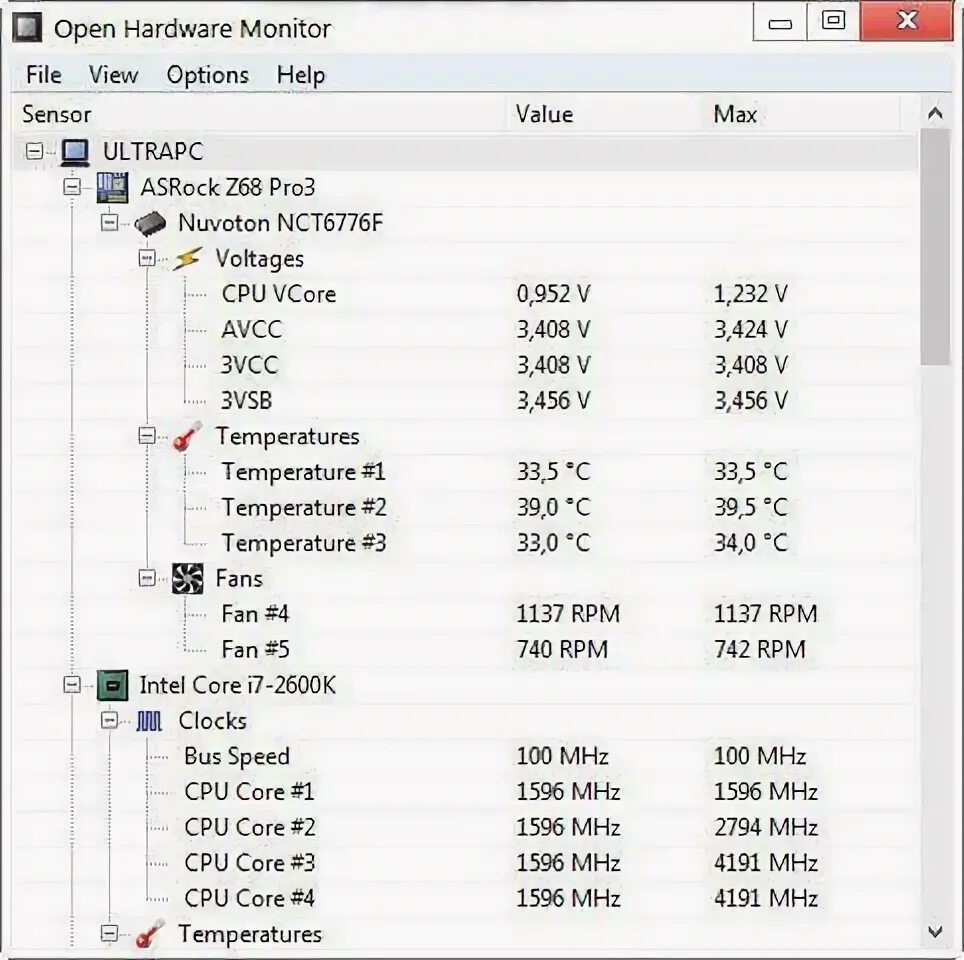The image size is (964, 960).
Task: Click the Max column header
Action: (x=802, y=114)
